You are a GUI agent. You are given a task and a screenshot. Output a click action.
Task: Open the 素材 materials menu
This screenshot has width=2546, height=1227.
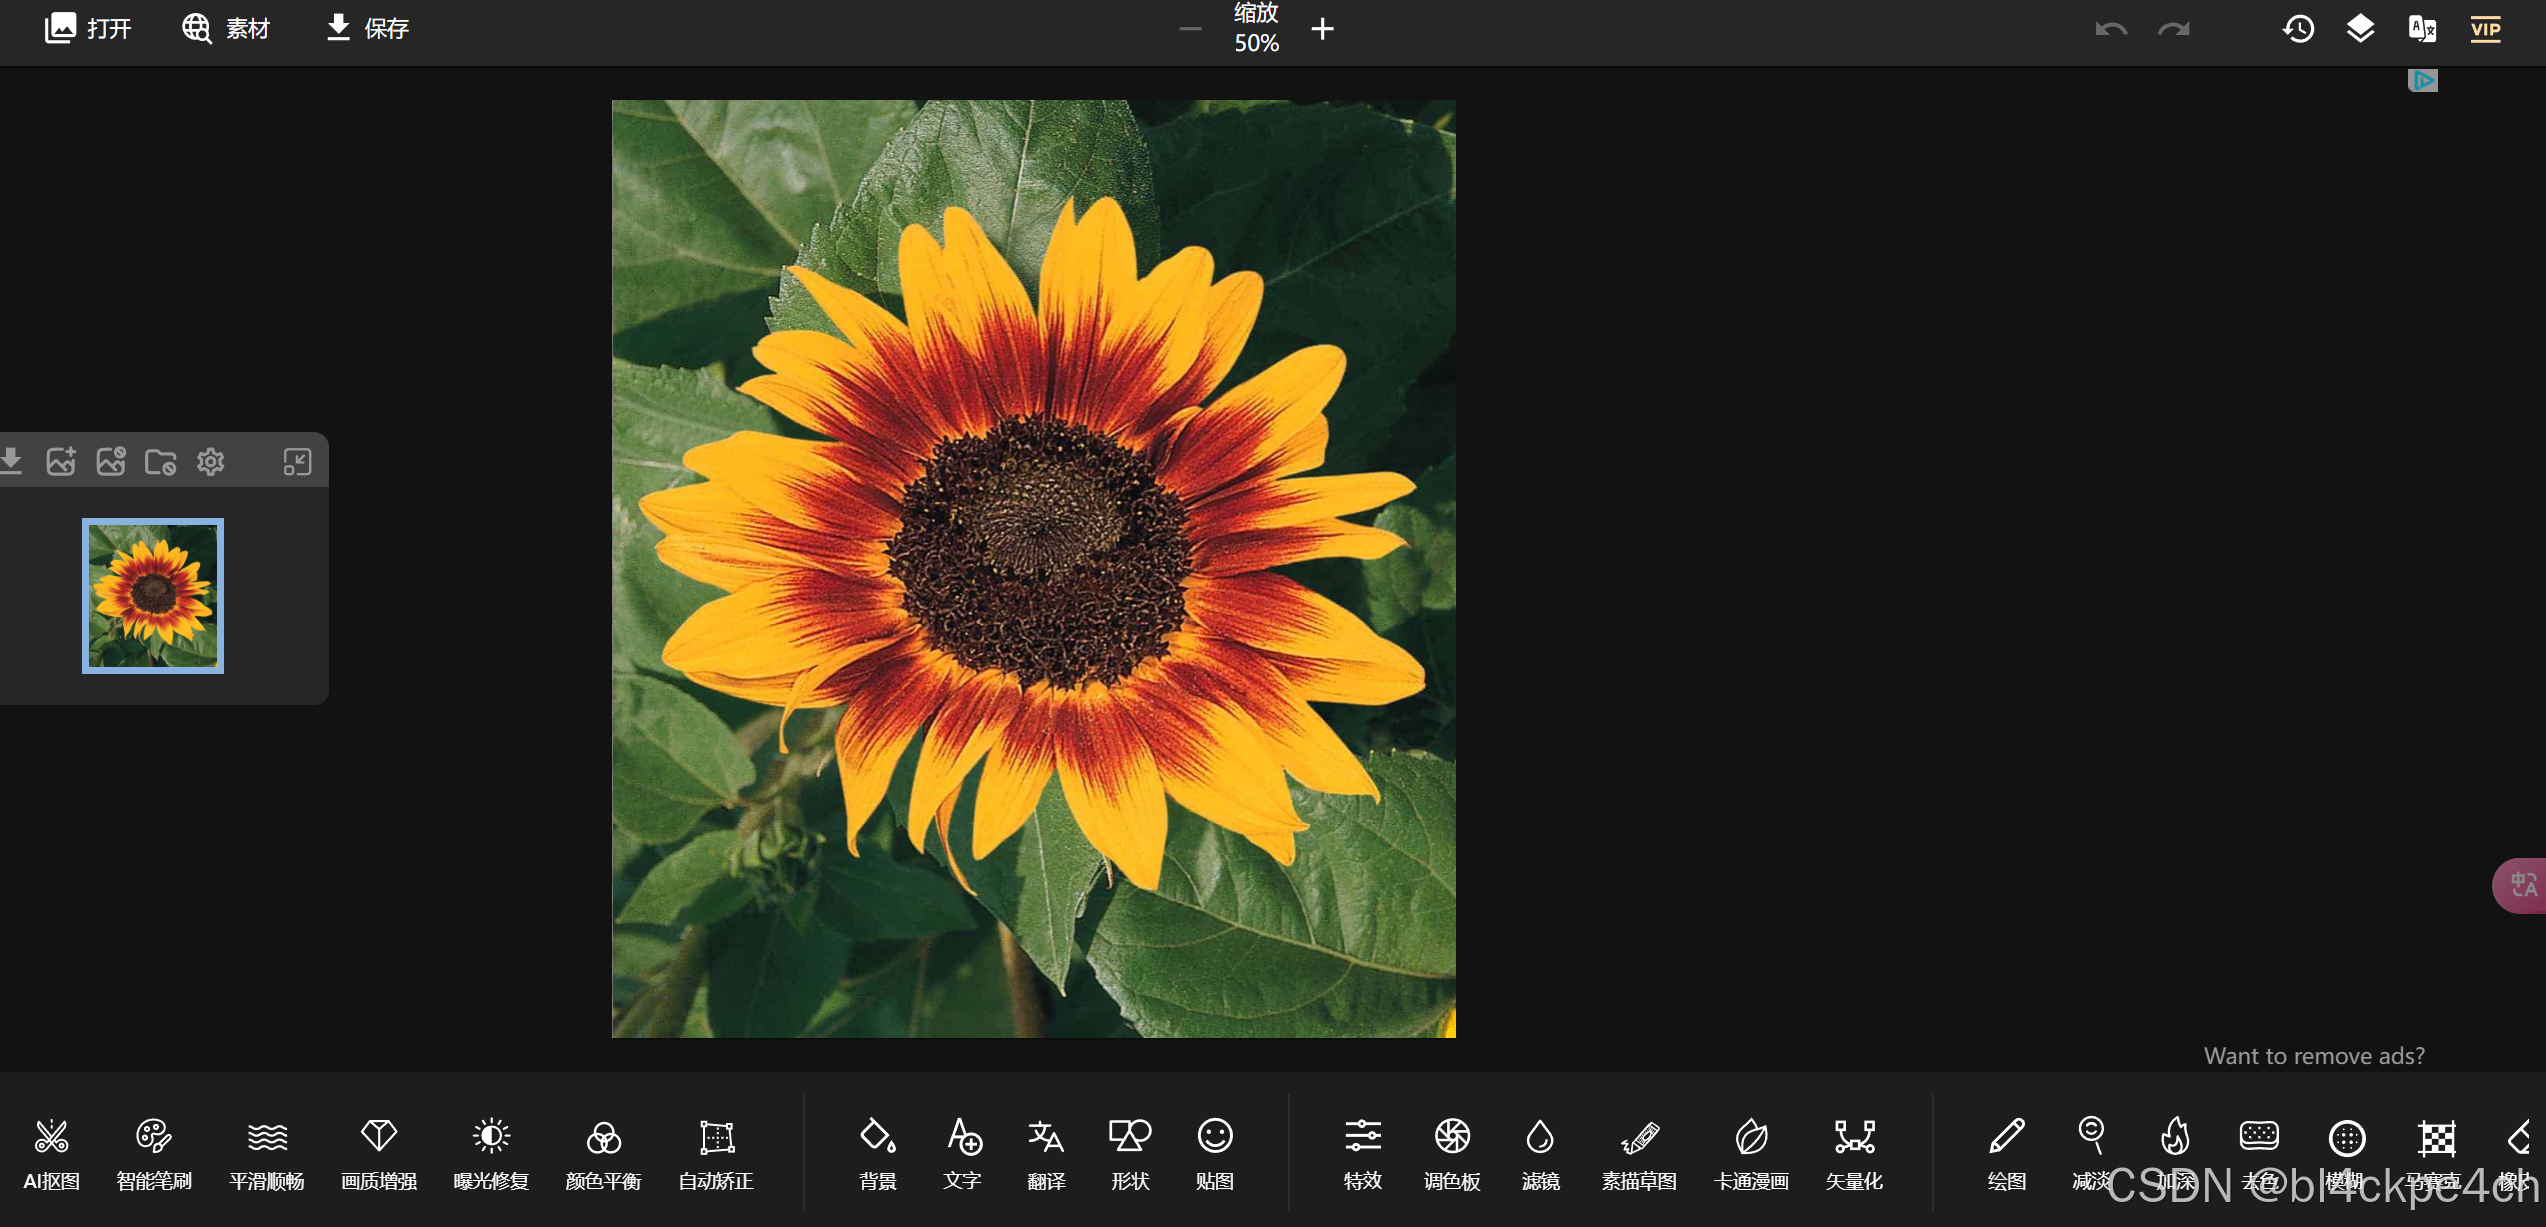point(226,28)
